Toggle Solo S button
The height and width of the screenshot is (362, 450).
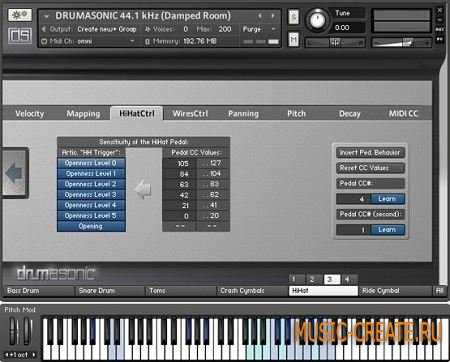click(x=293, y=17)
